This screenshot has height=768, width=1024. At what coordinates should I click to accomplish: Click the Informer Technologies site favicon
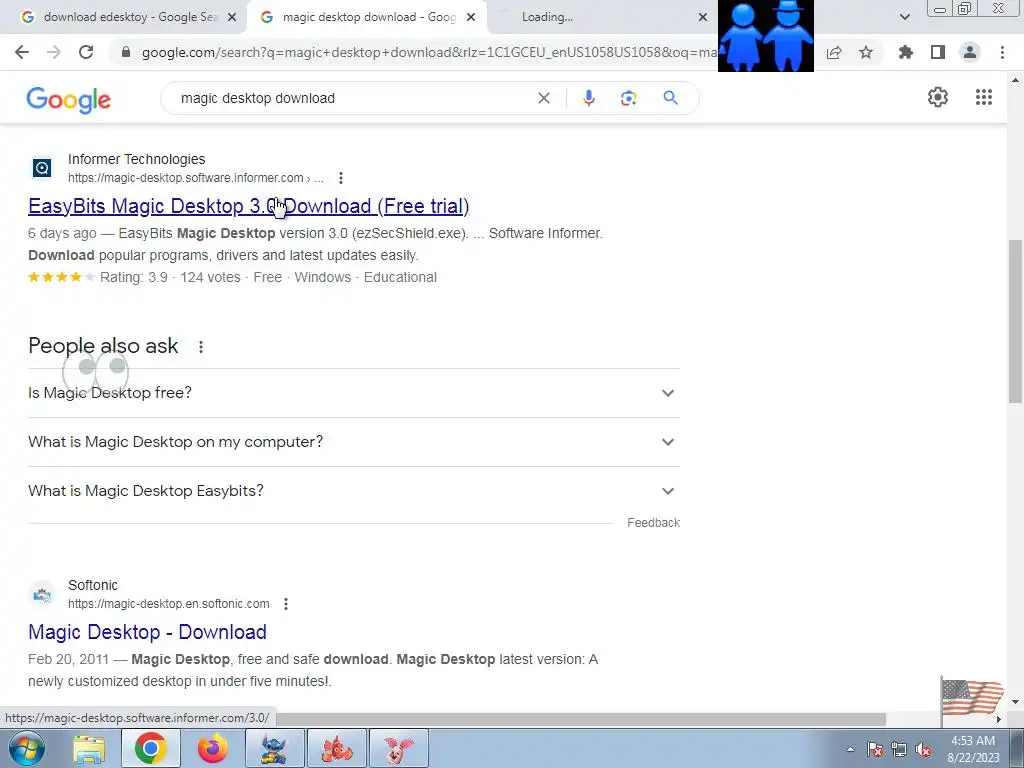click(42, 168)
